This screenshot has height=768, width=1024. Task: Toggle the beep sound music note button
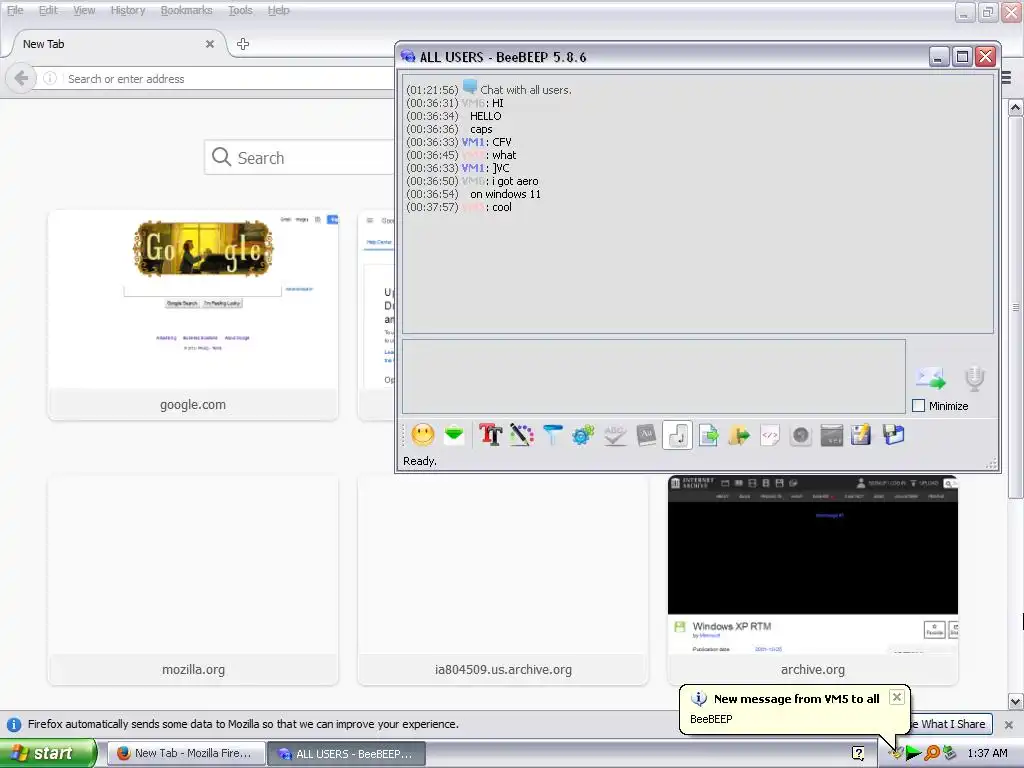click(x=677, y=435)
